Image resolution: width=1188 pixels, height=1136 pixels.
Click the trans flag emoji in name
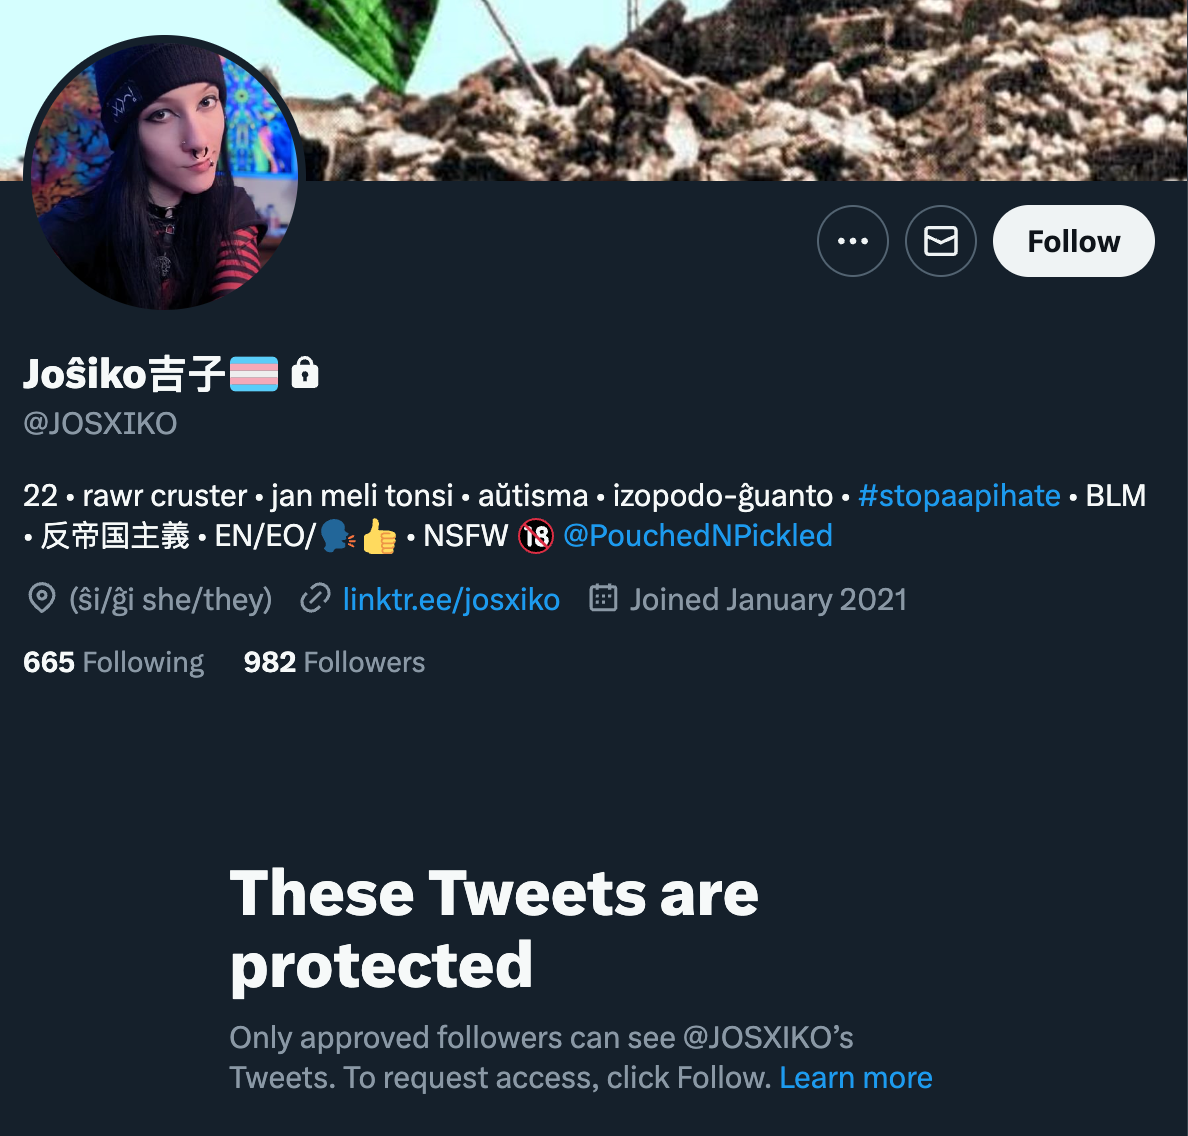[254, 374]
